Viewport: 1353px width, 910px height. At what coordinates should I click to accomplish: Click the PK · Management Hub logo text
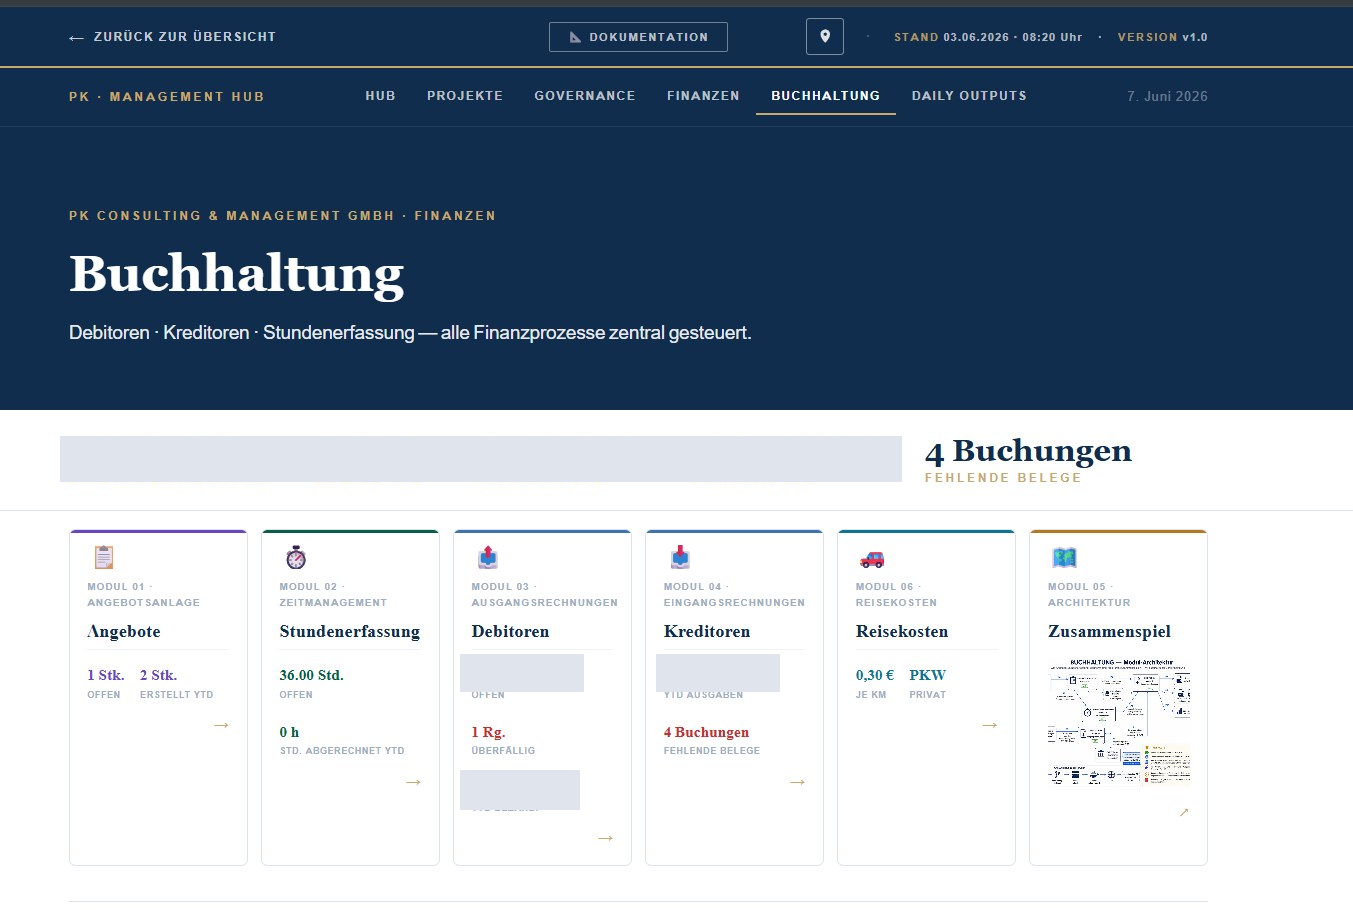click(167, 97)
